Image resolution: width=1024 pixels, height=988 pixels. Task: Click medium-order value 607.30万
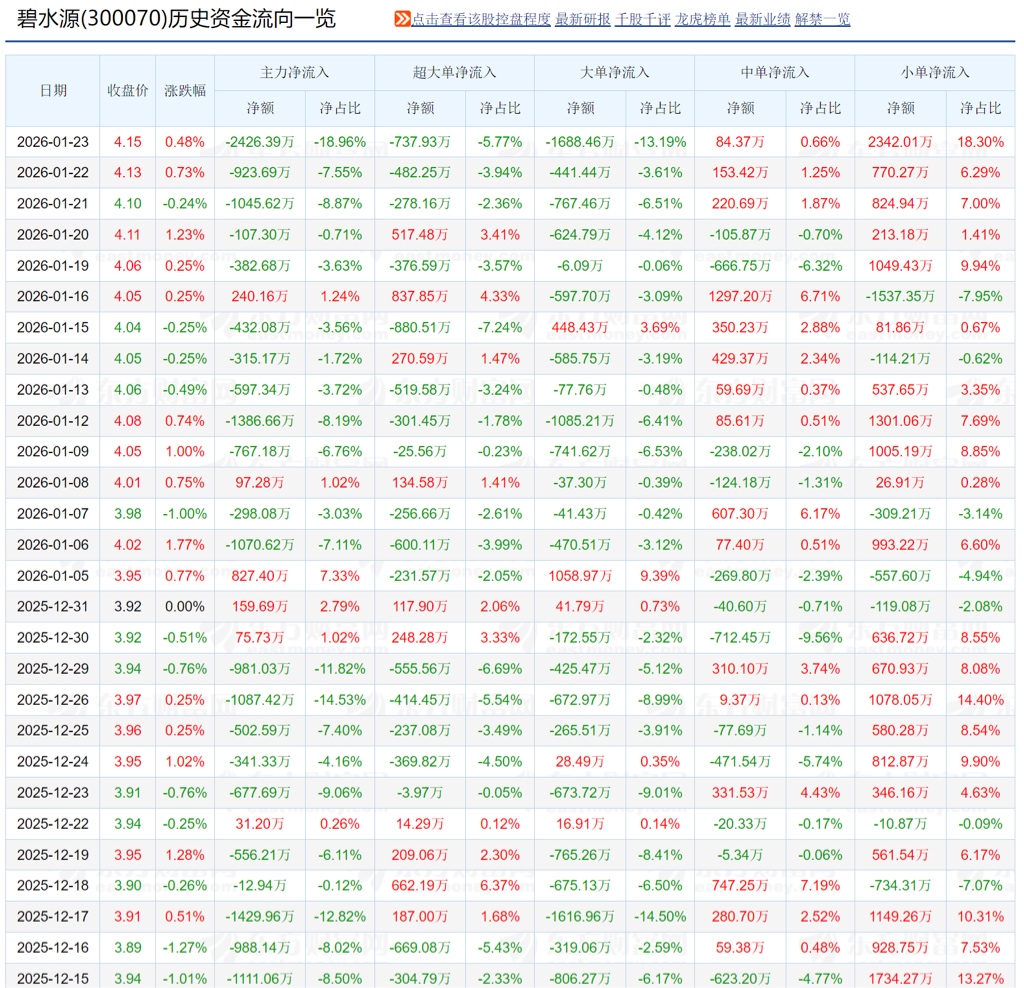741,513
